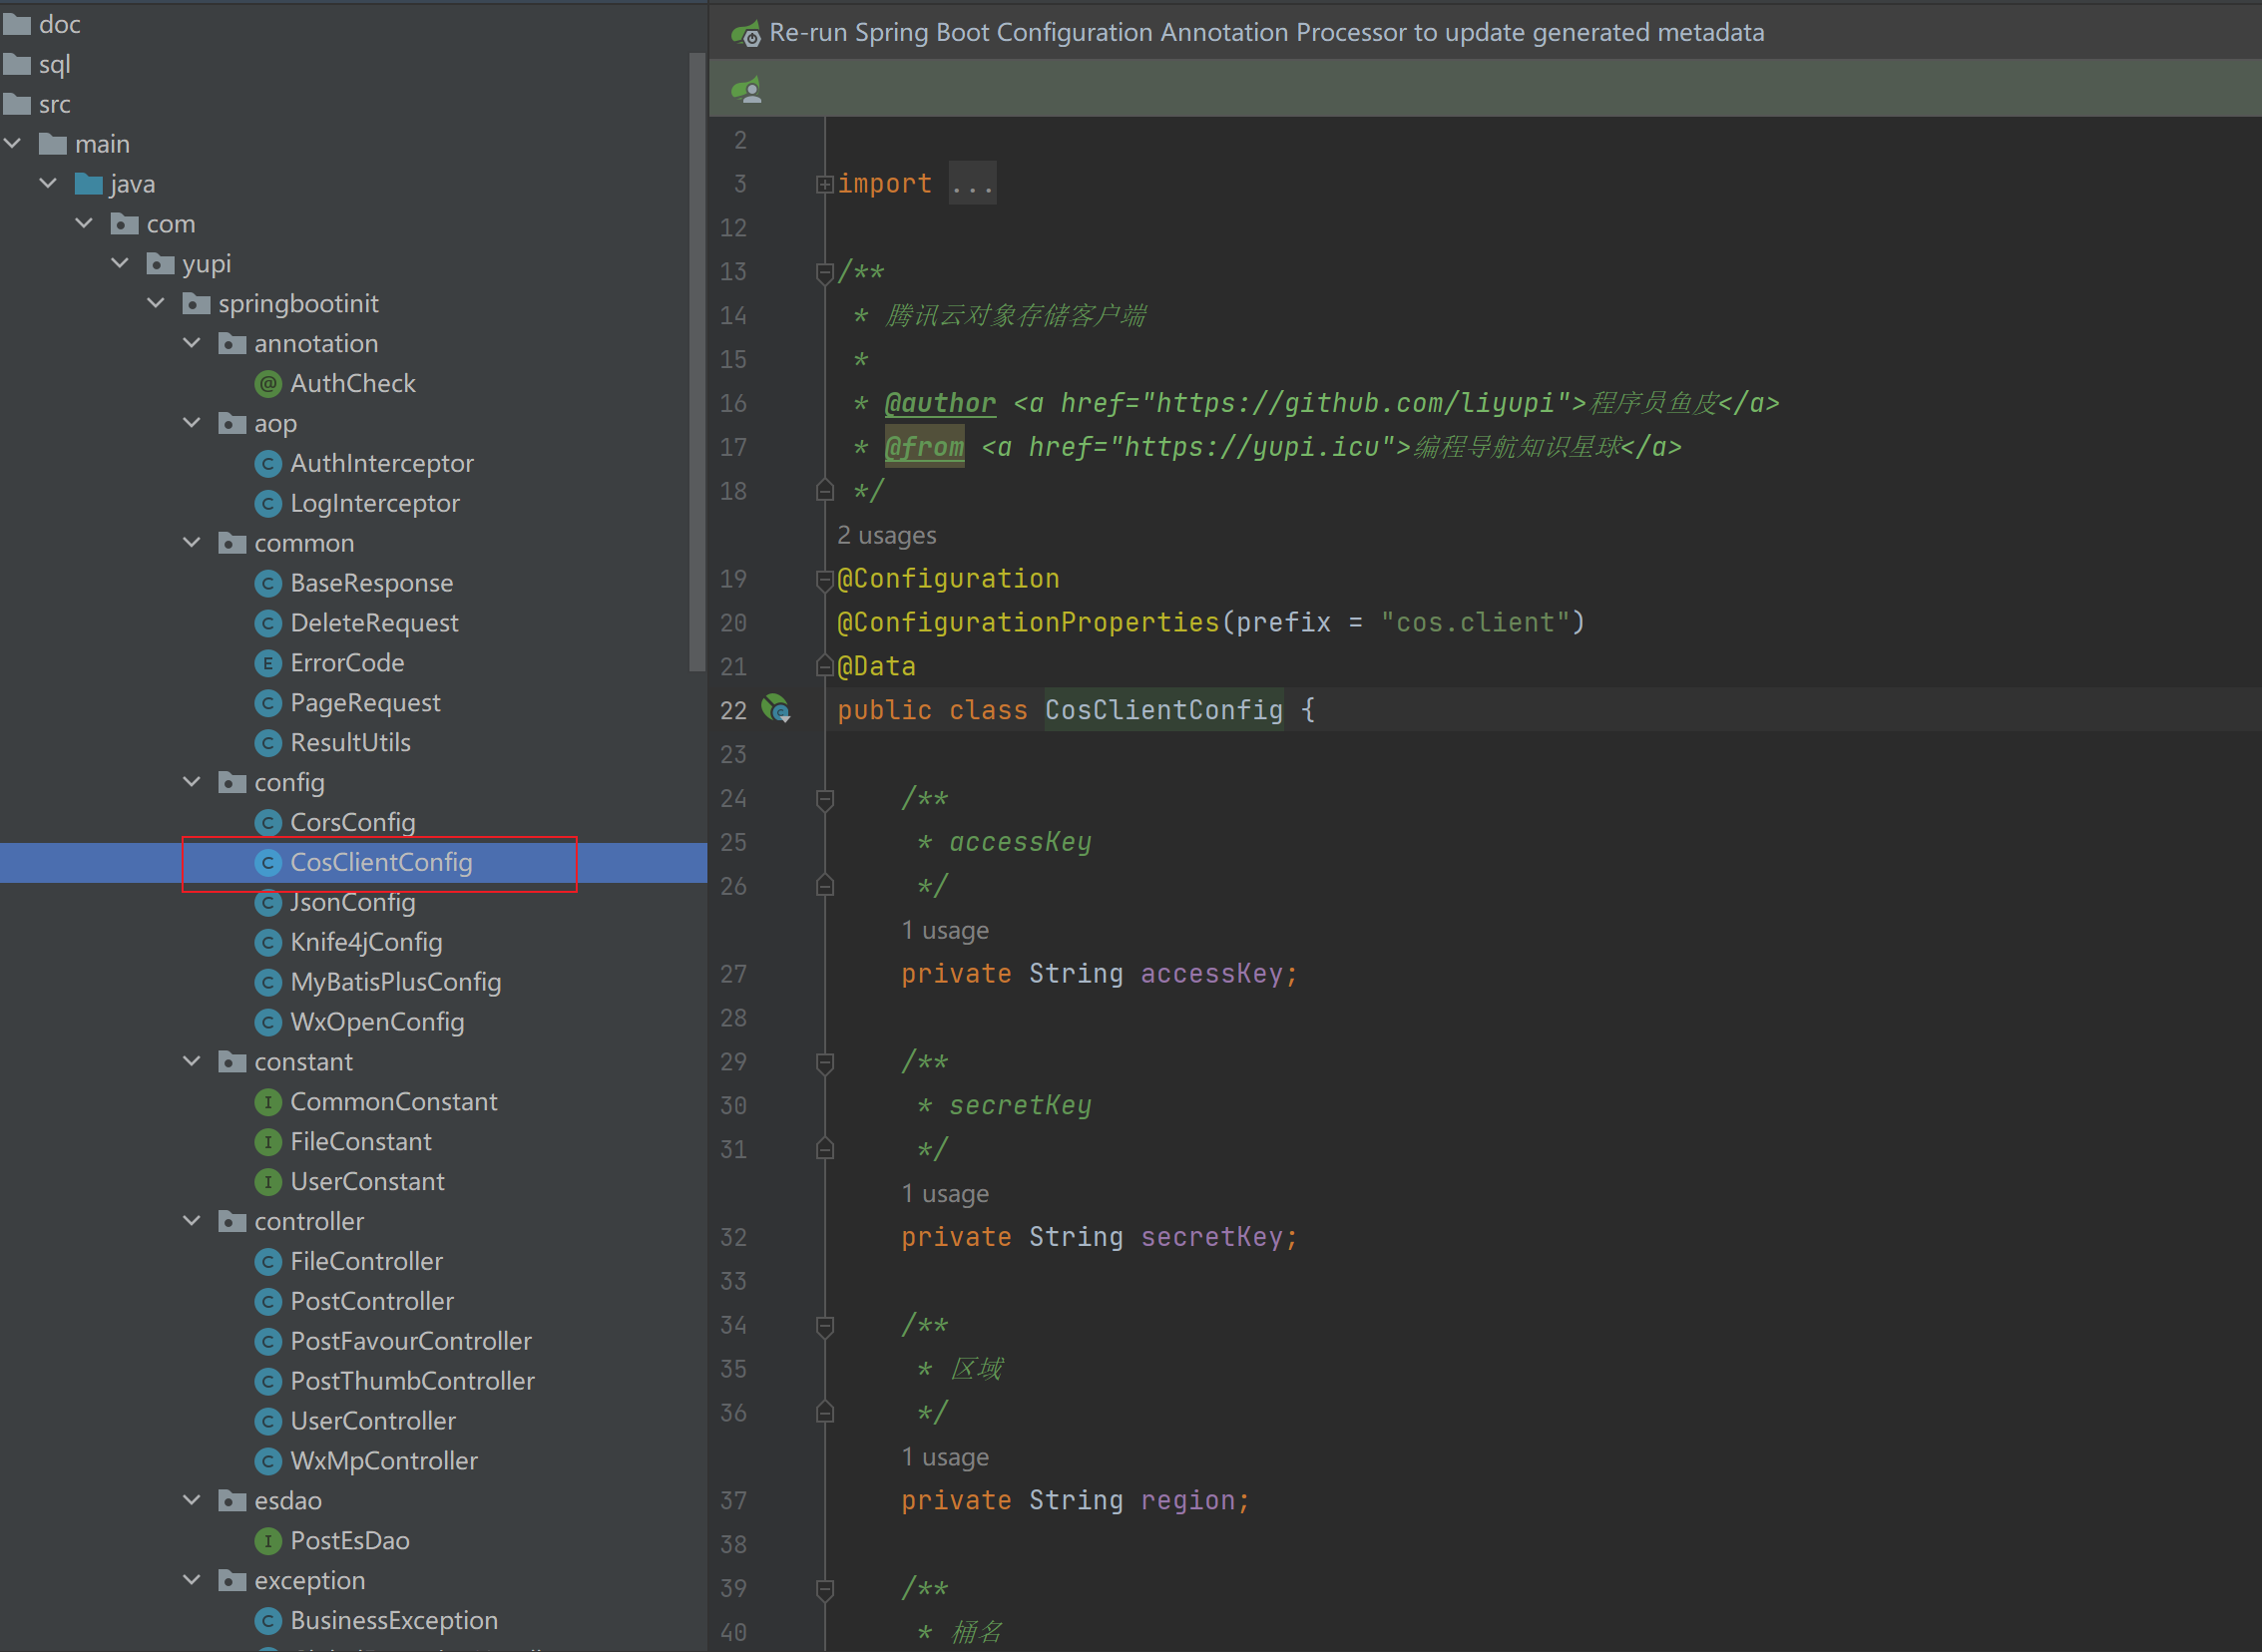The height and width of the screenshot is (1652, 2262).
Task: Fold the accessKey Javadoc at line 24
Action: click(824, 799)
